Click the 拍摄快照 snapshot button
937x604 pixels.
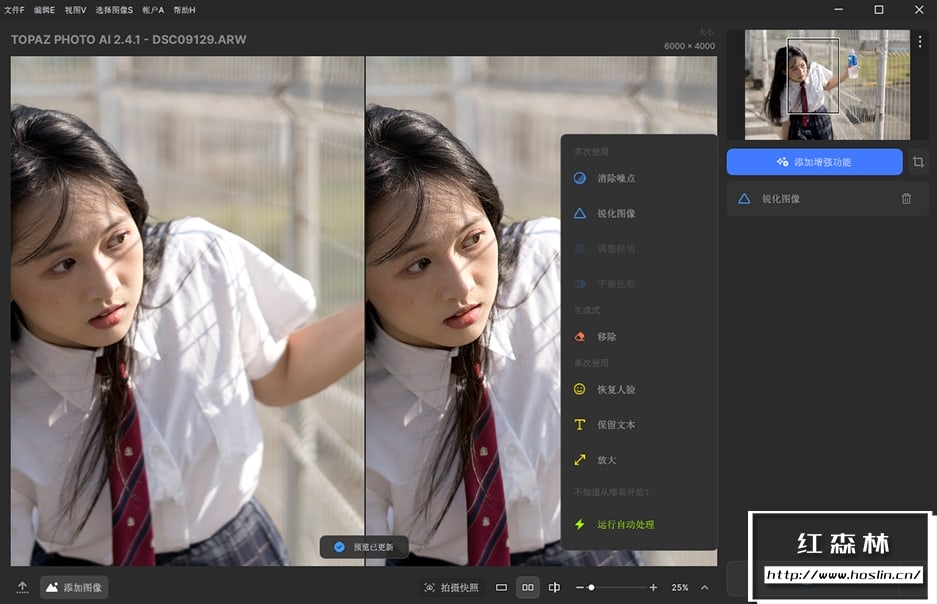tap(451, 587)
